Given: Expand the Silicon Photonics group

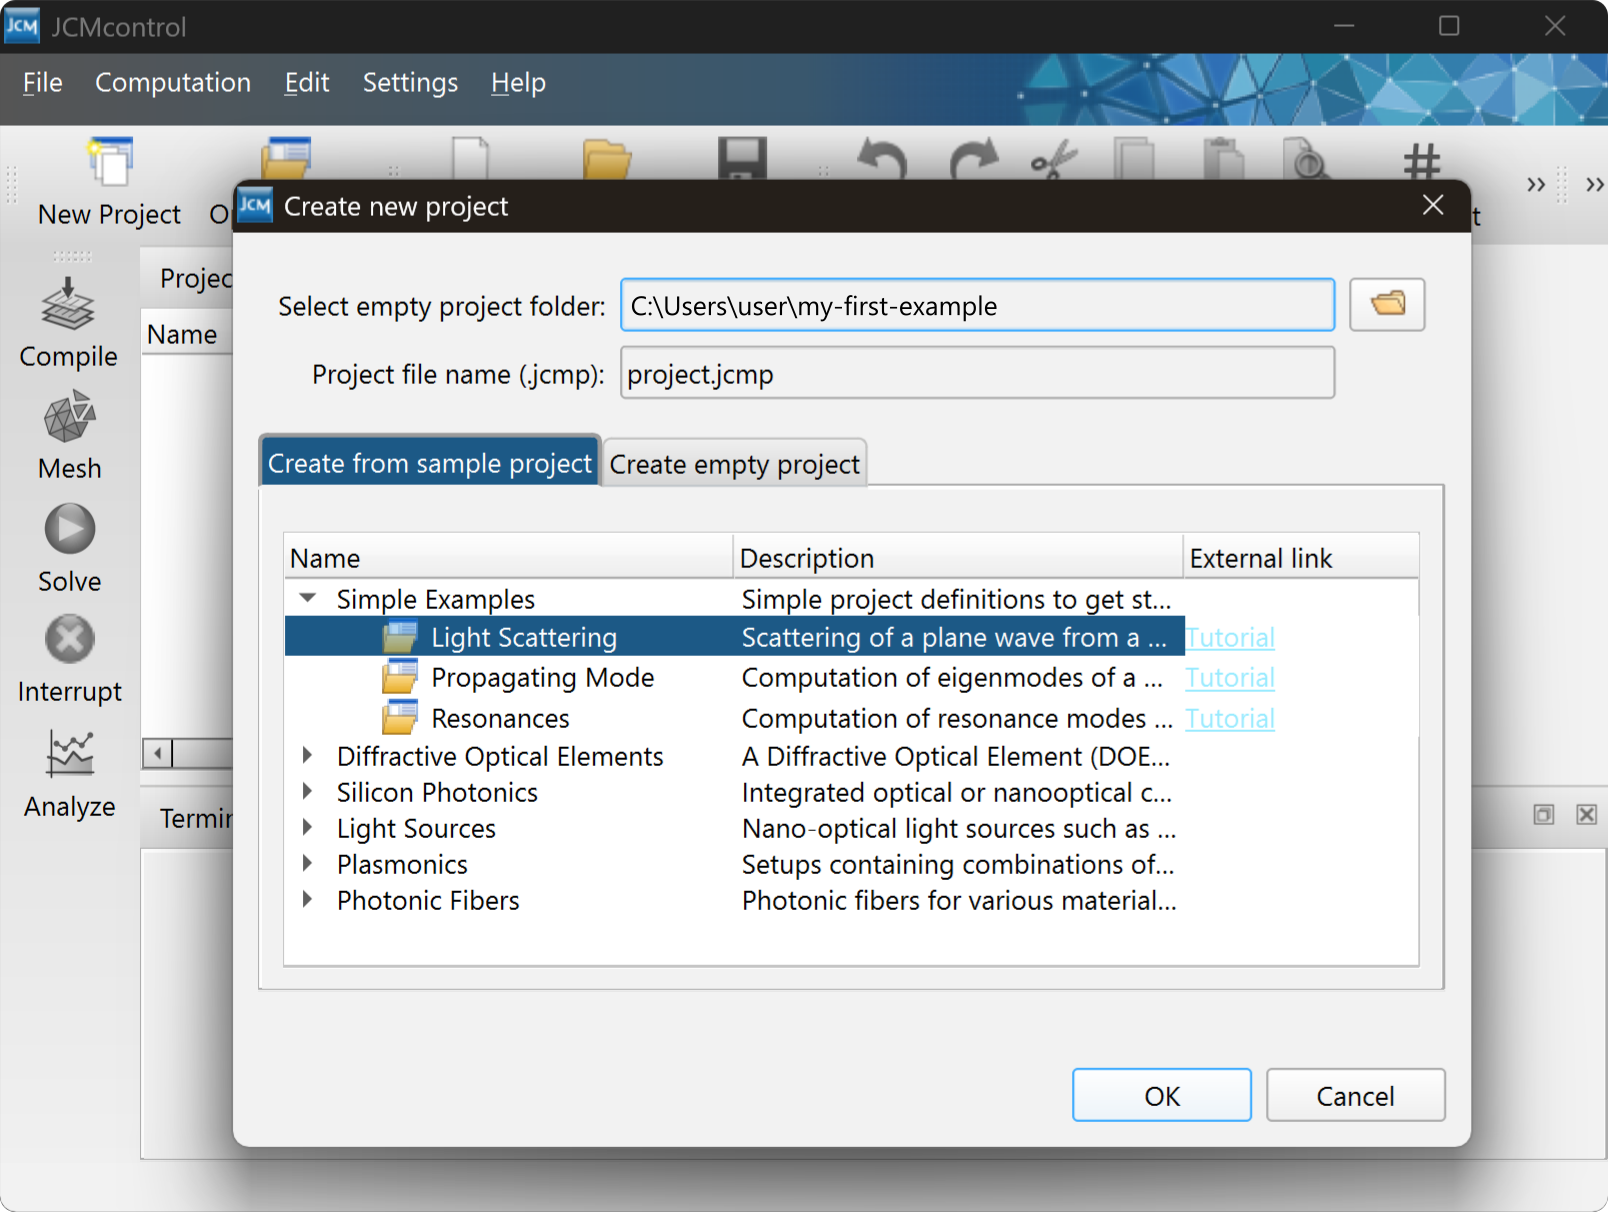Looking at the screenshot, I should tap(308, 791).
